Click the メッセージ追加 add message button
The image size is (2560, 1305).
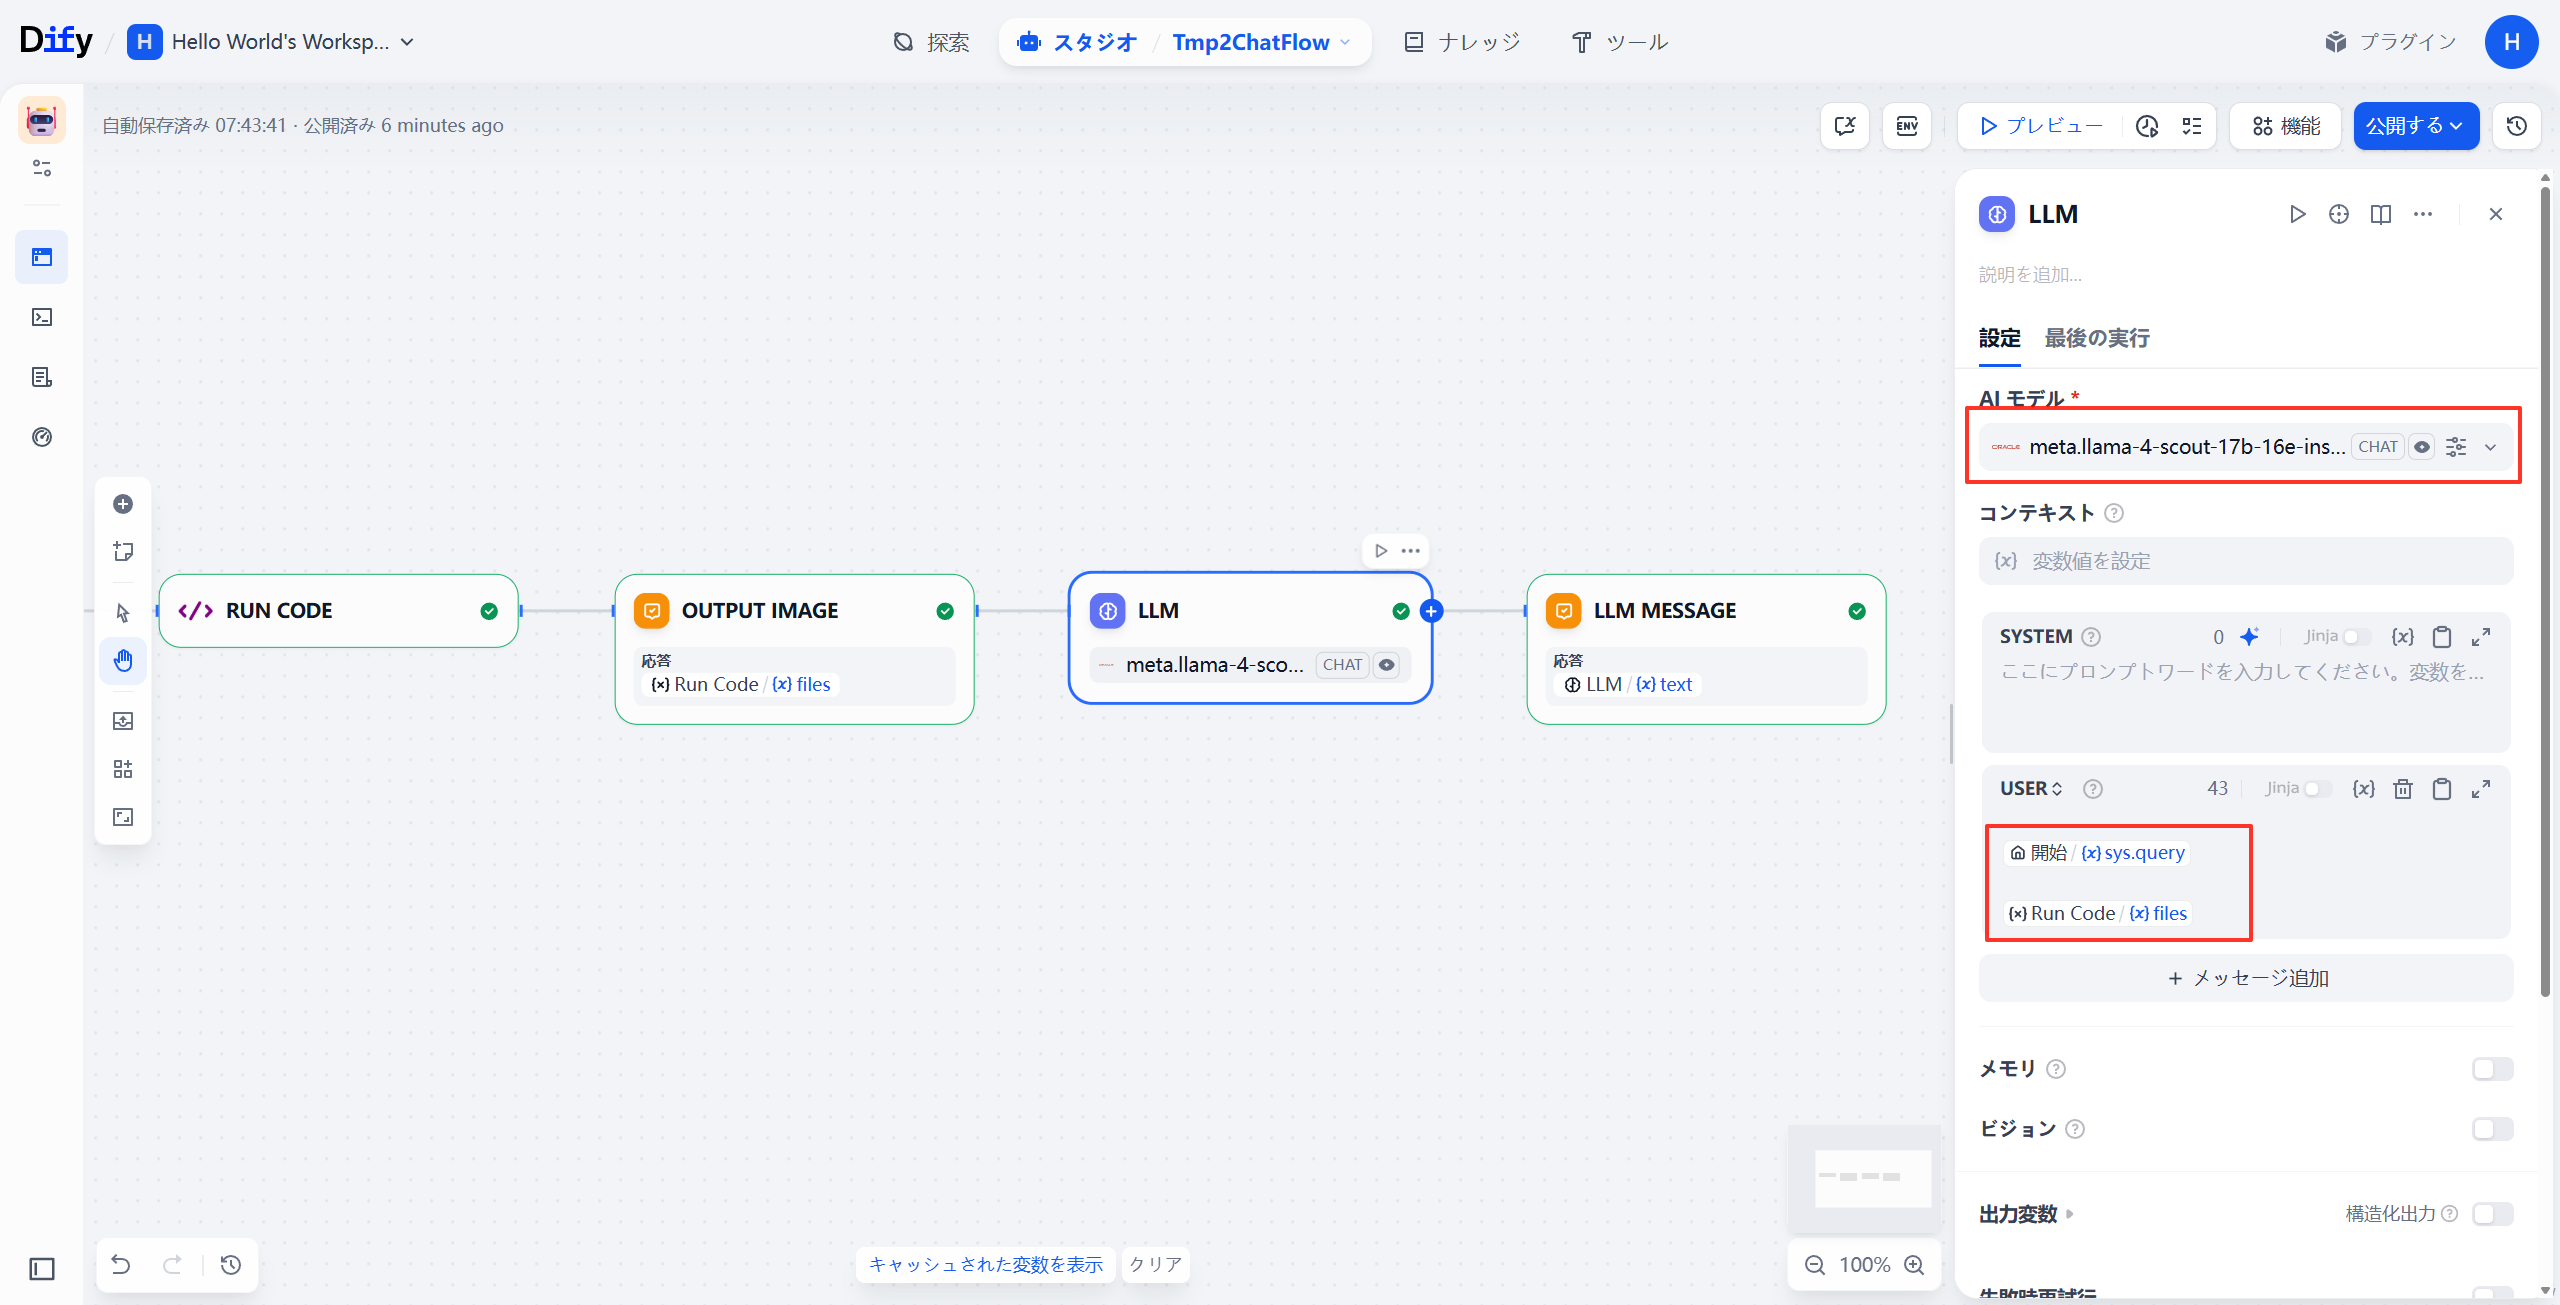pos(2246,978)
